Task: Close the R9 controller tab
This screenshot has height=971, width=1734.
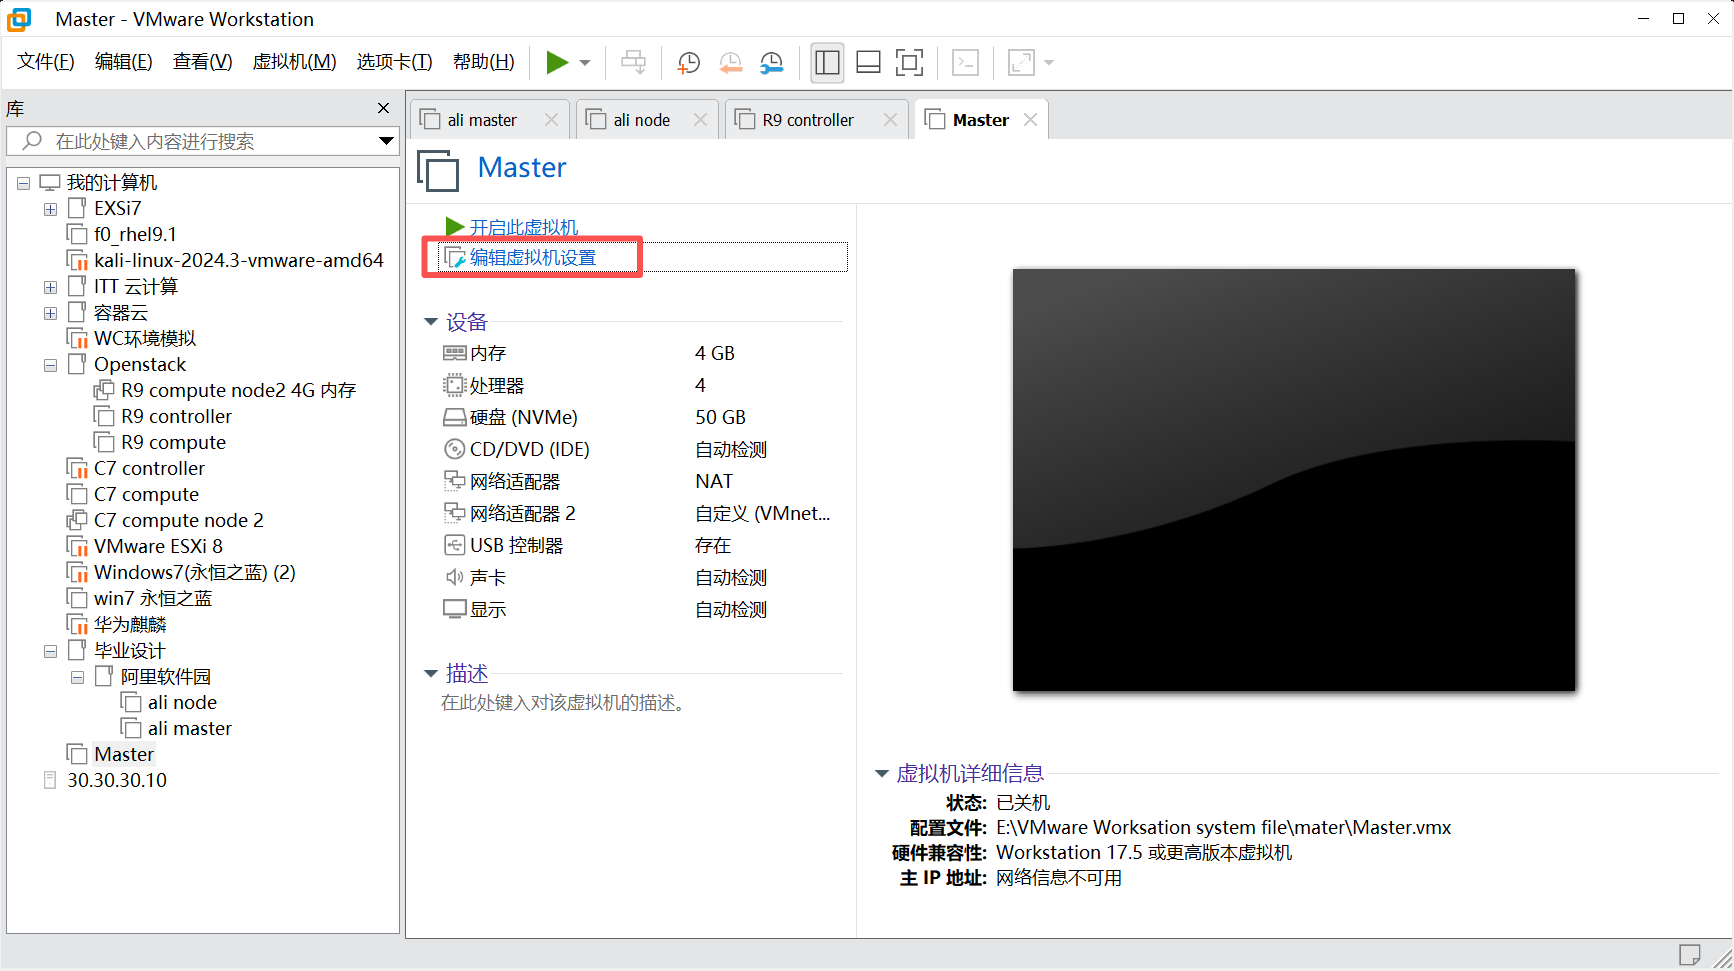Action: pos(890,120)
